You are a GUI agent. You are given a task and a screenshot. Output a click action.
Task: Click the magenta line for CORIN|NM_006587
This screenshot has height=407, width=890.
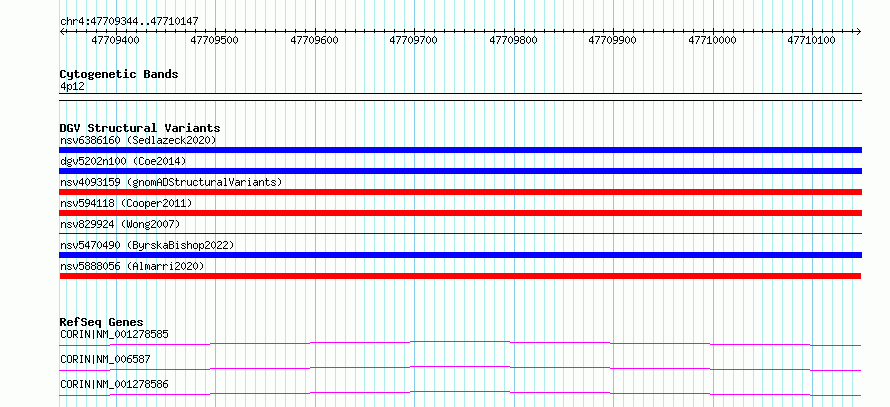point(460,368)
